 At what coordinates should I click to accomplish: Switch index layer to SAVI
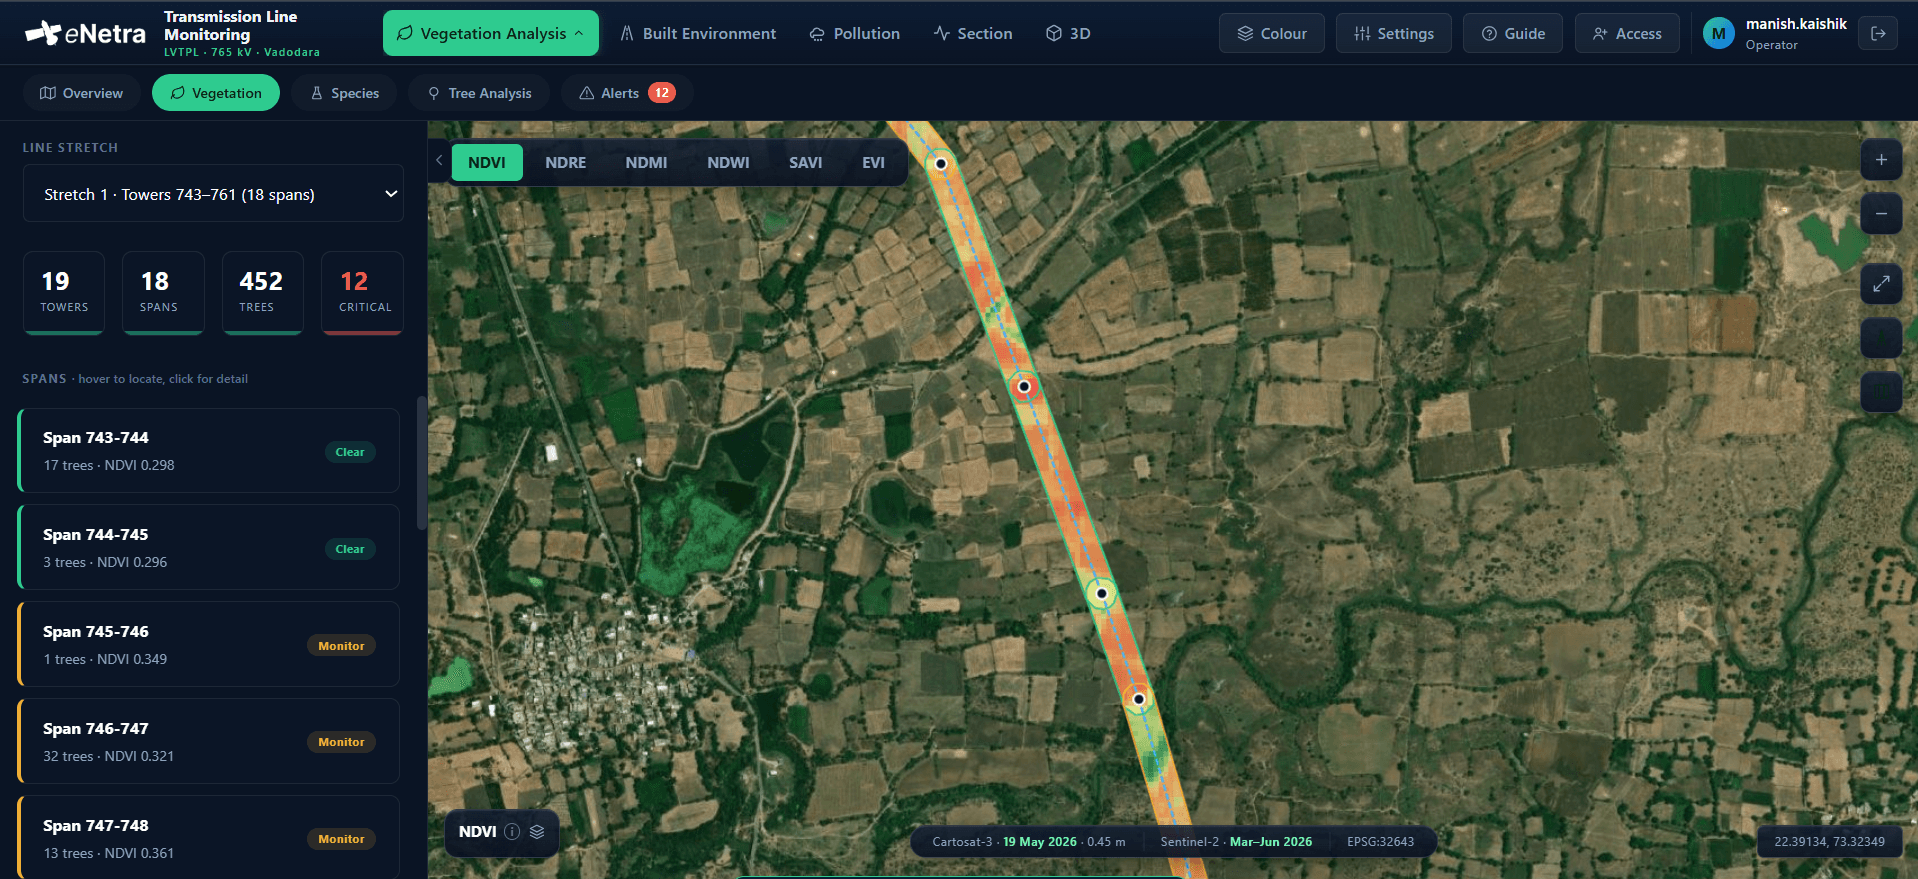tap(806, 162)
